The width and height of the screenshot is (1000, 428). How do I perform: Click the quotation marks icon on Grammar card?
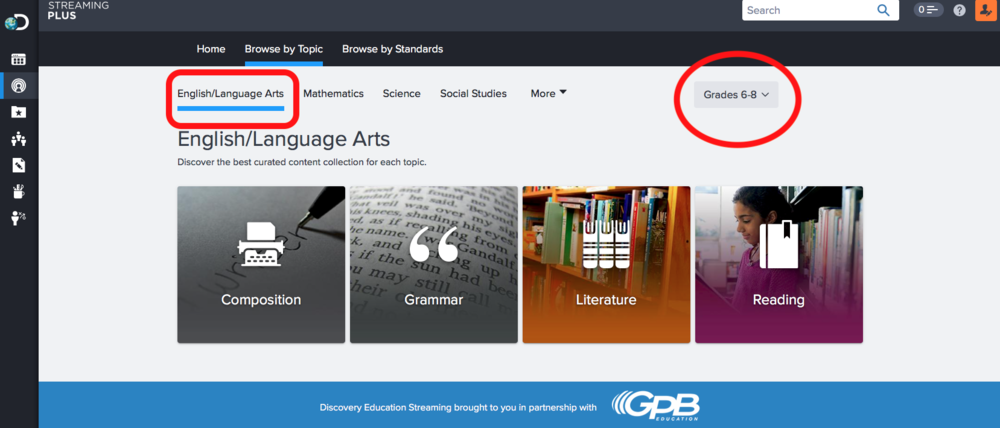coord(434,246)
